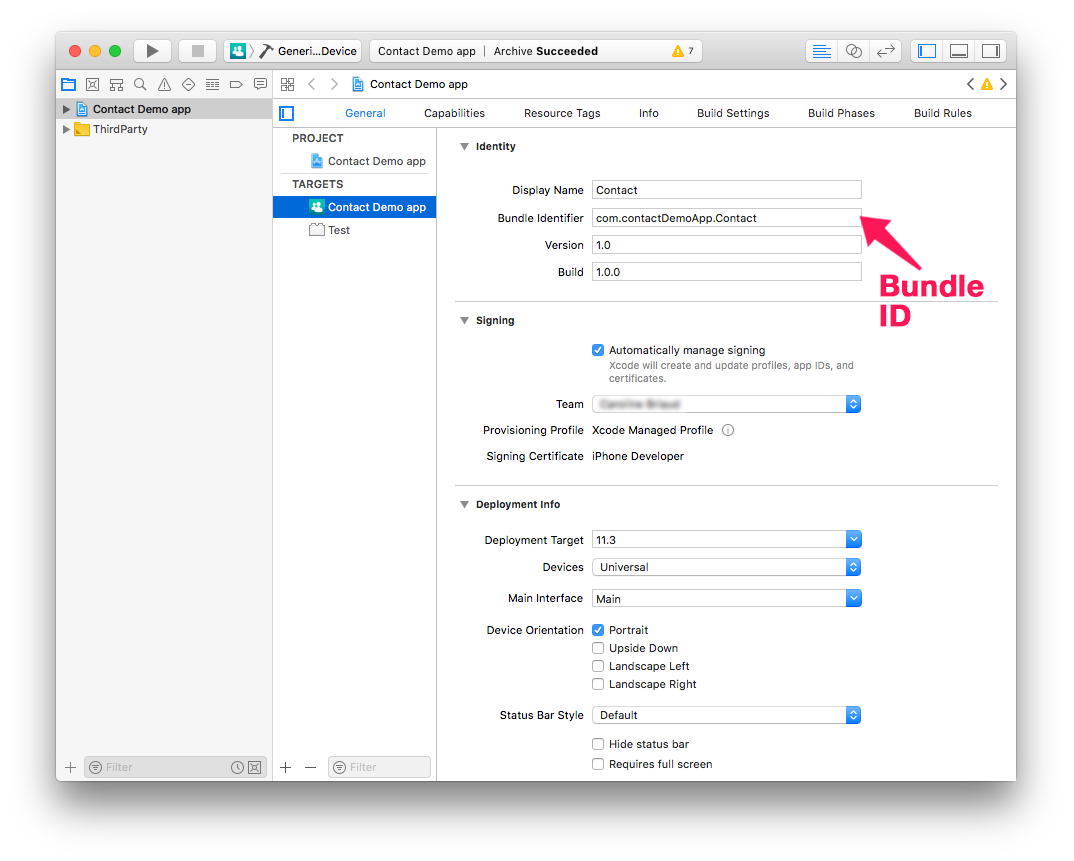This screenshot has width=1074, height=861.
Task: Show the Report navigator
Action: (260, 84)
